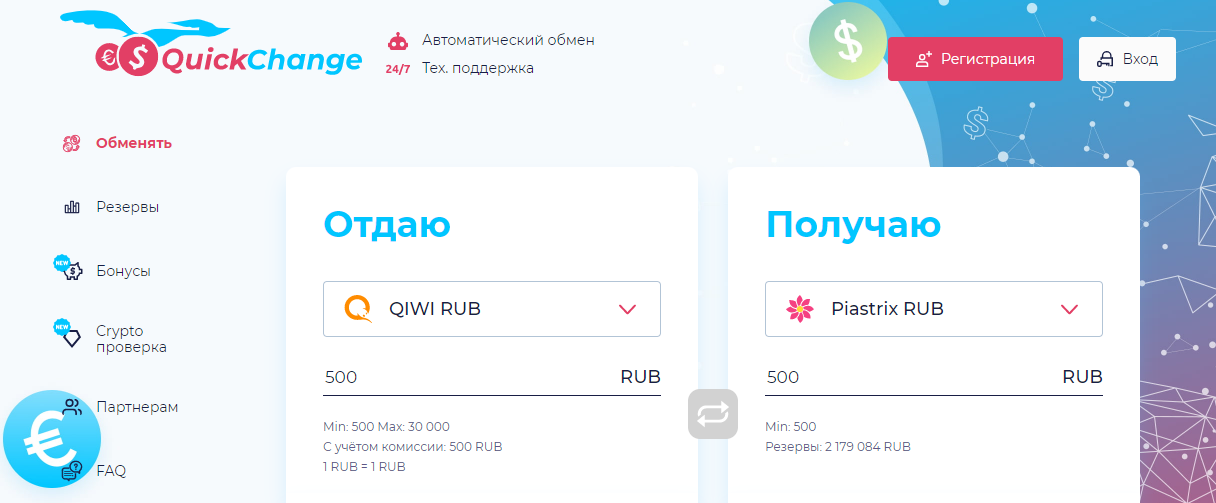
Task: Click the Crypto проверка diamond icon
Action: coord(70,337)
